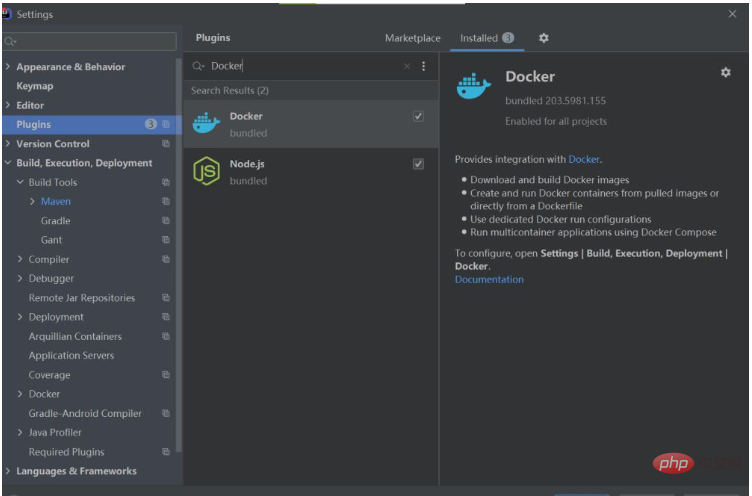
Task: Click the Node.js plugin logo icon
Action: click(x=206, y=171)
